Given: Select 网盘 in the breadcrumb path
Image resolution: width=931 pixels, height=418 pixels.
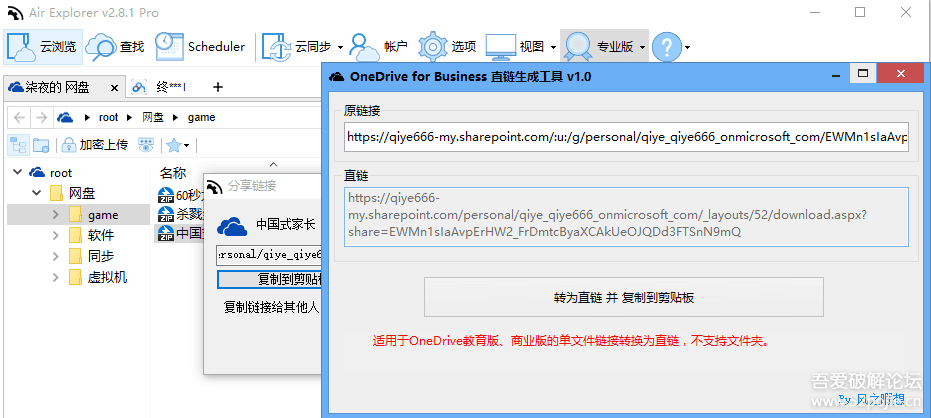Looking at the screenshot, I should click(x=153, y=118).
